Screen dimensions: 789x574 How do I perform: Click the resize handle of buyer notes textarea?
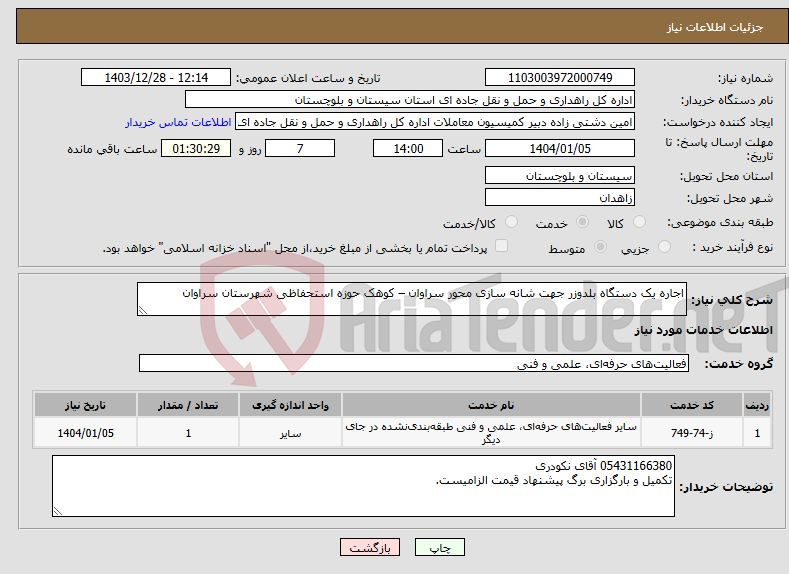[x=57, y=511]
